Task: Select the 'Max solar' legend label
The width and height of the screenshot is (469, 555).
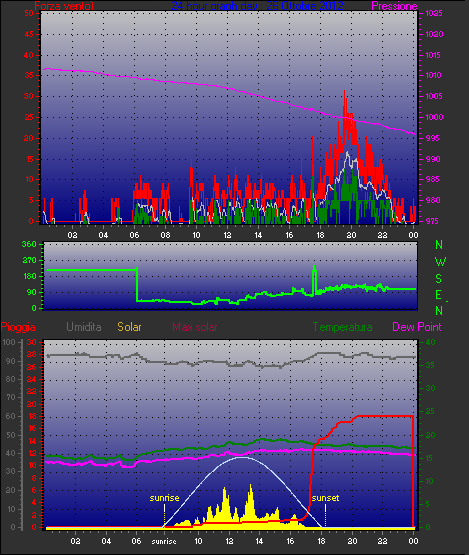Action: [x=195, y=327]
